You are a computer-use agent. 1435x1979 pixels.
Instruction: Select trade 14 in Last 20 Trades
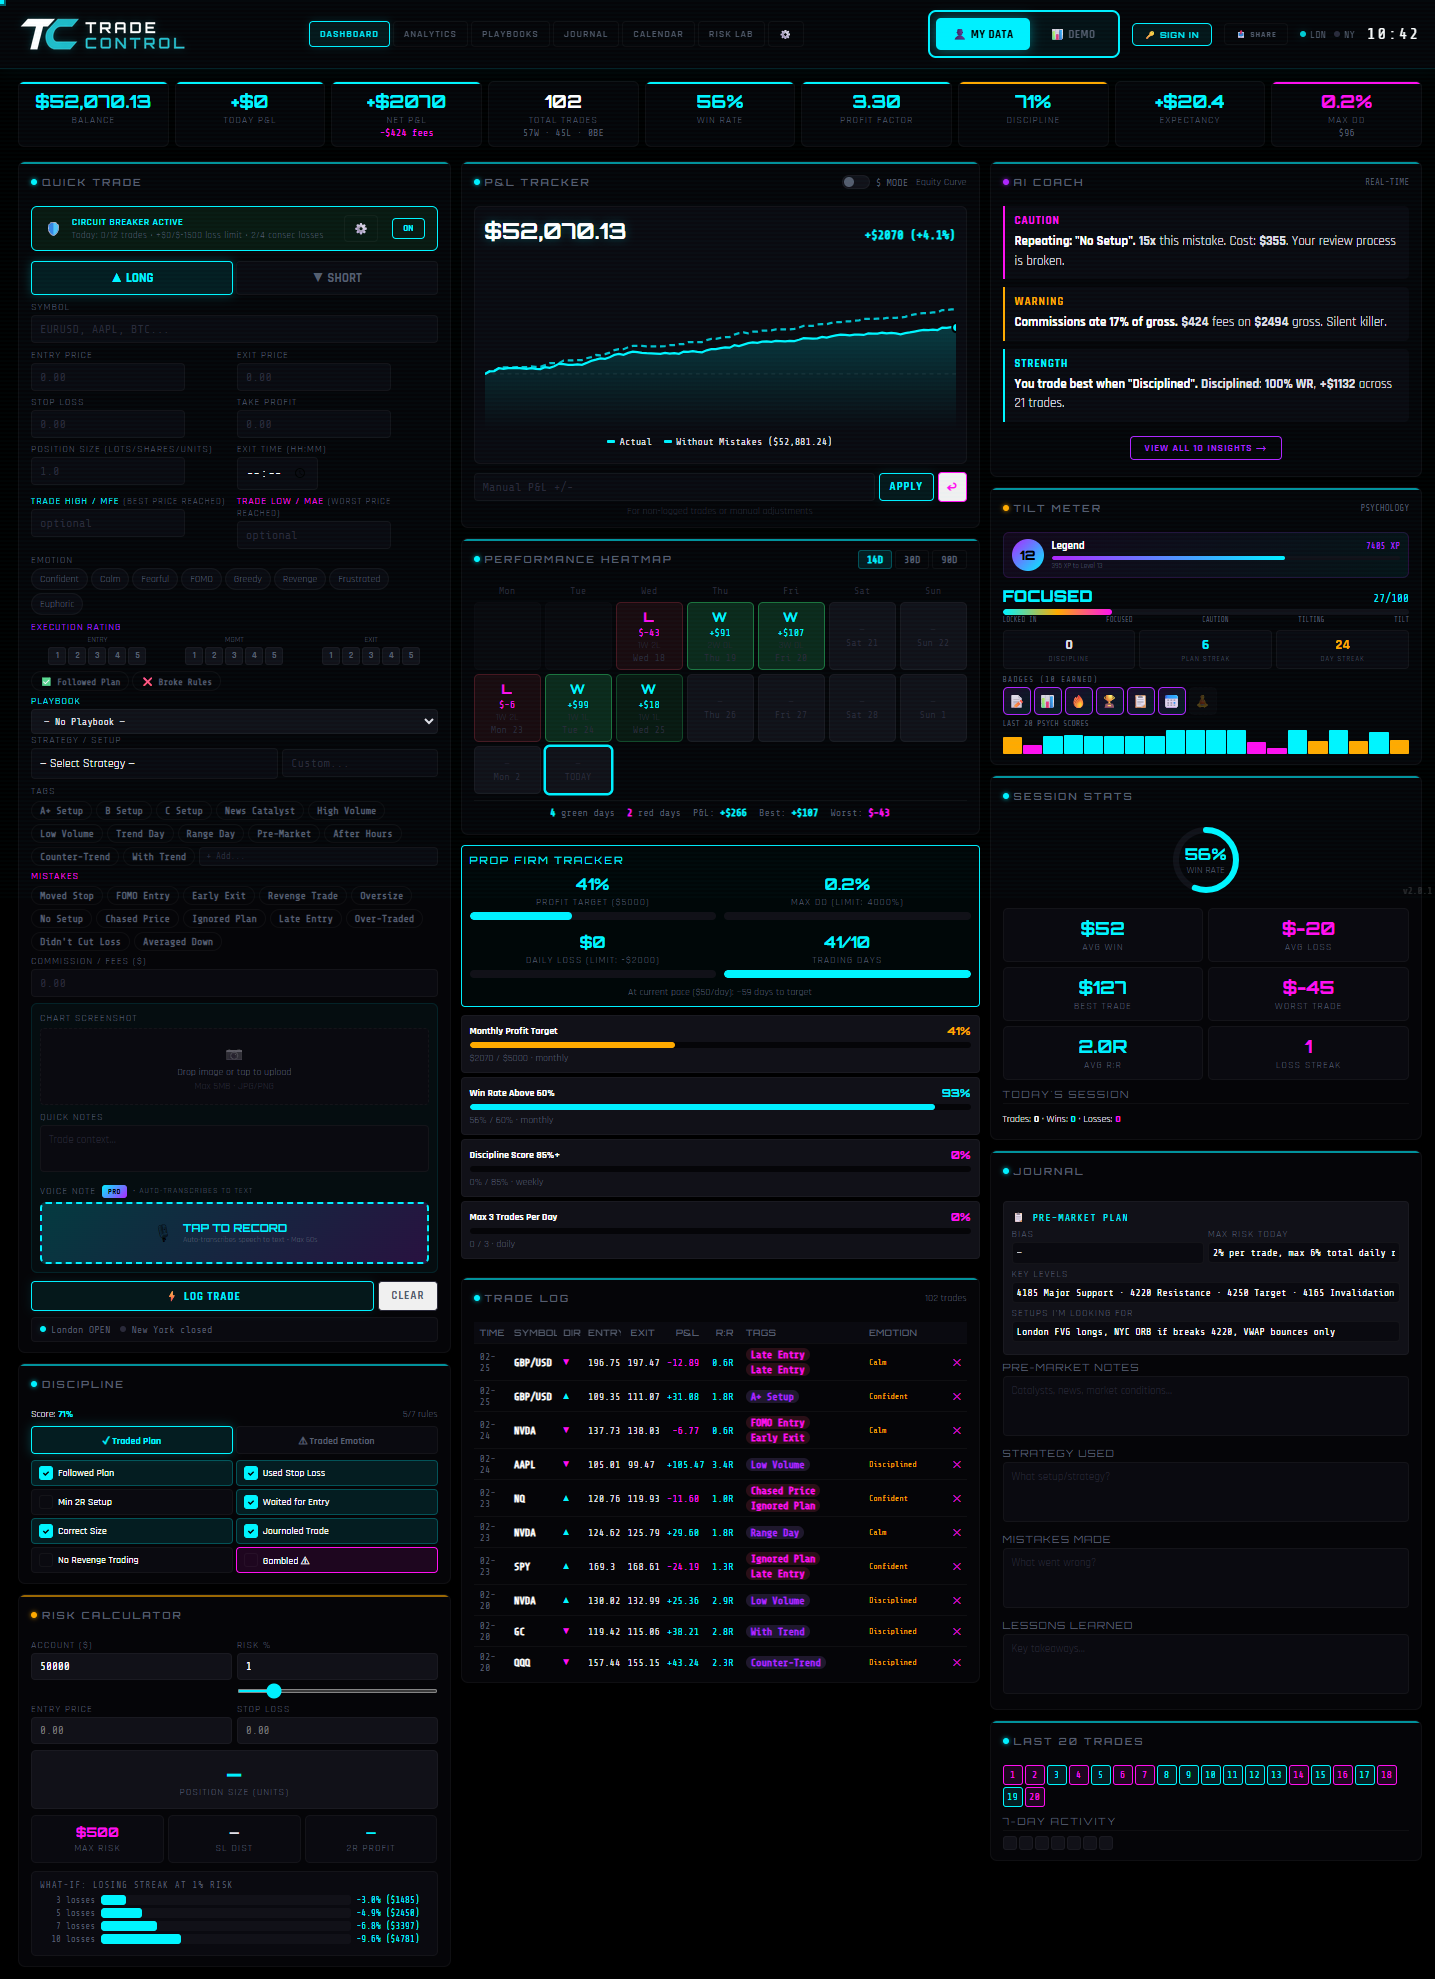pyautogui.click(x=1298, y=1775)
